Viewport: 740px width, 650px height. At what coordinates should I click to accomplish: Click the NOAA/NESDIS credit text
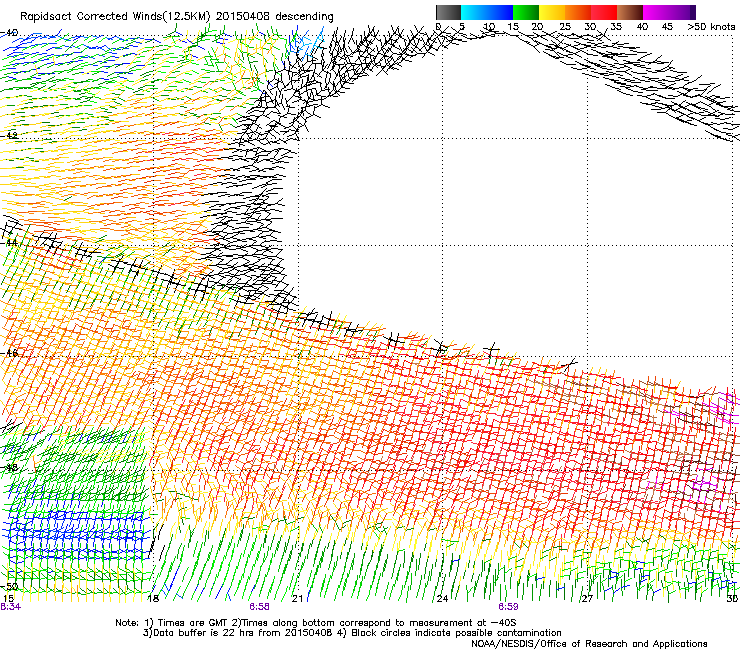pyautogui.click(x=589, y=644)
